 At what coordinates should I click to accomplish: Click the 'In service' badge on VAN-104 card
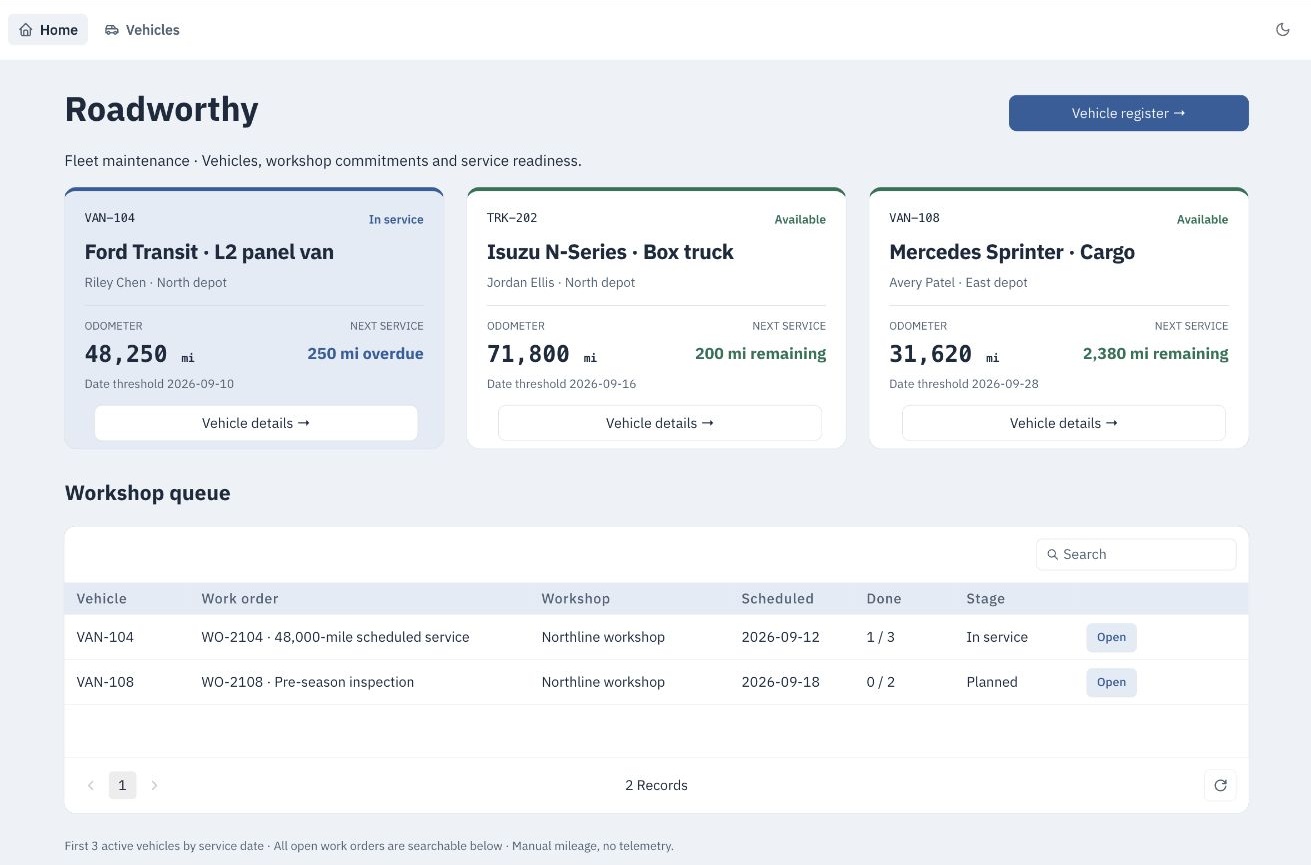click(x=396, y=219)
